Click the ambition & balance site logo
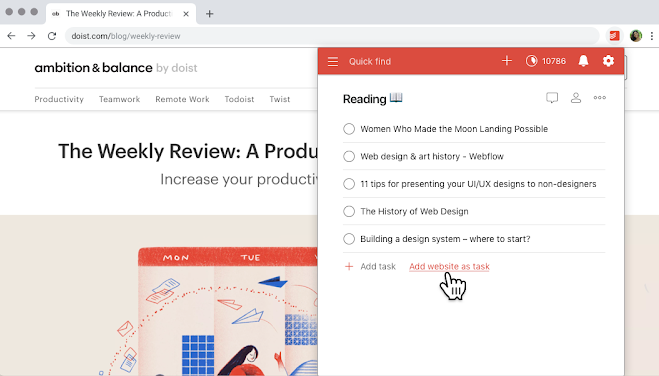659x376 pixels. [x=116, y=68]
